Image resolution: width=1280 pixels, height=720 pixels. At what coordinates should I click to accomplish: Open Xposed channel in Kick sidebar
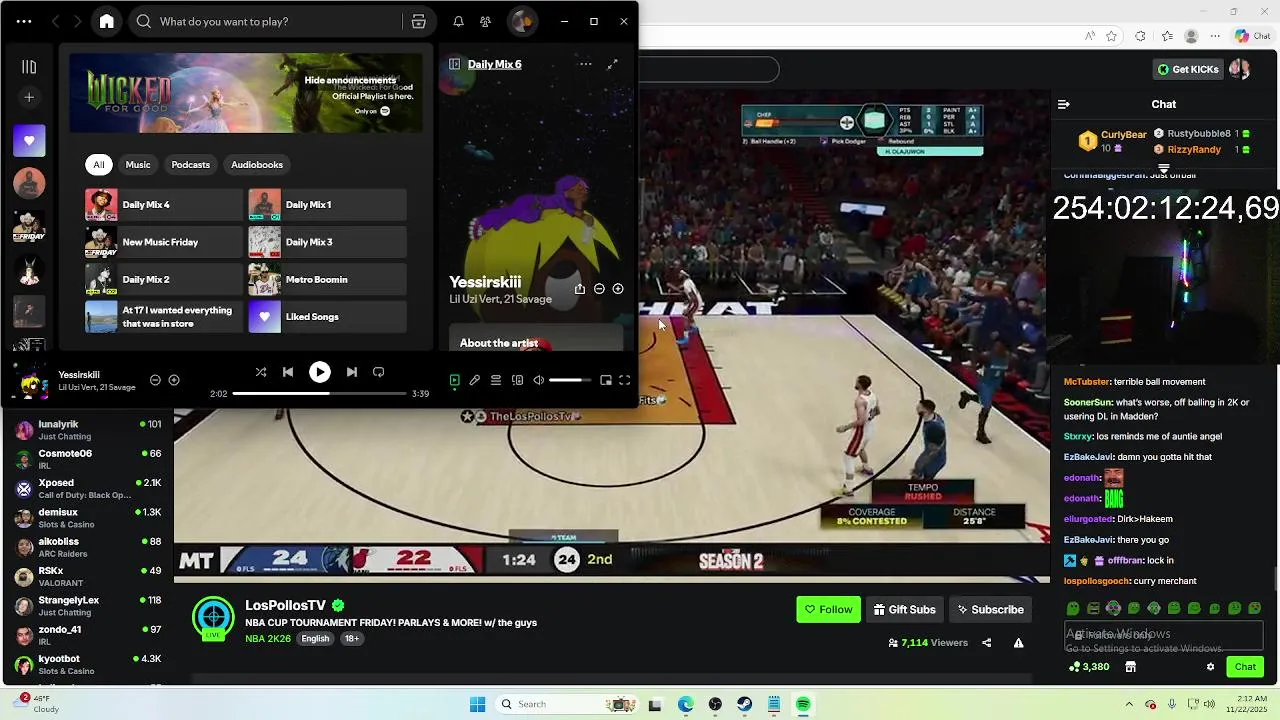pos(88,488)
